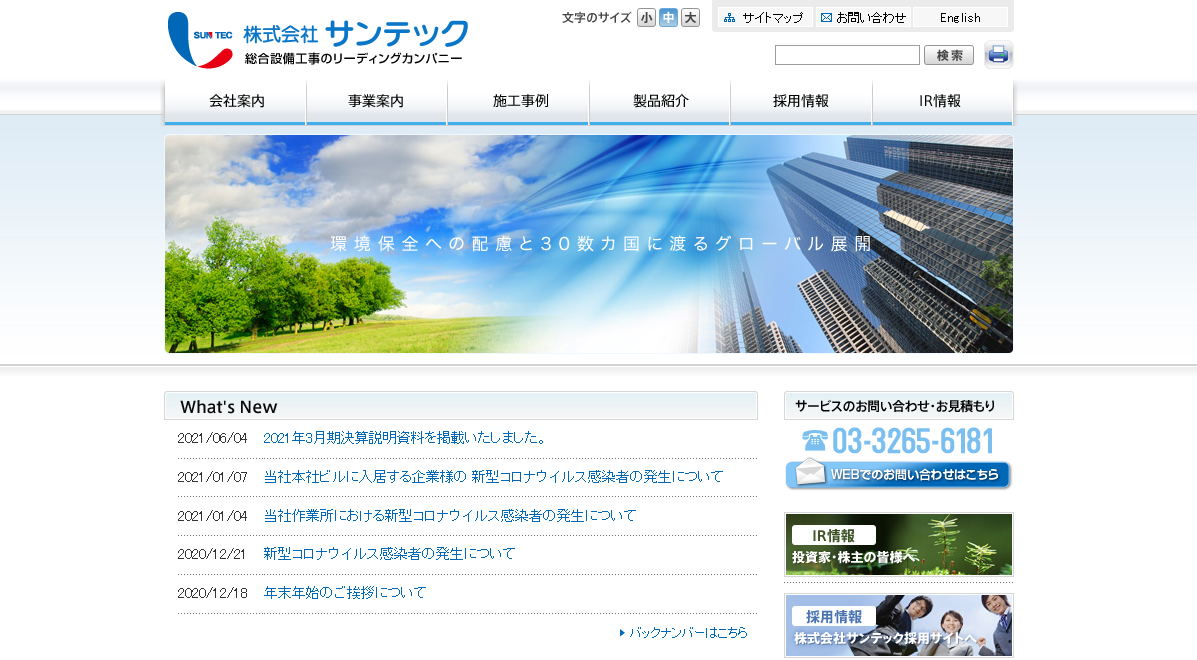Viewport: 1197px width, 660px height.
Task: Switch text size to 大 (large)
Action: tap(689, 17)
